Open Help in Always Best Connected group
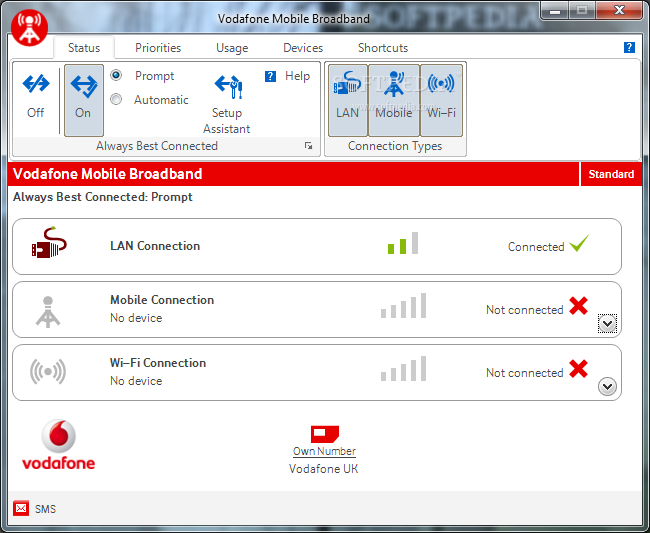650x533 pixels. 288,76
